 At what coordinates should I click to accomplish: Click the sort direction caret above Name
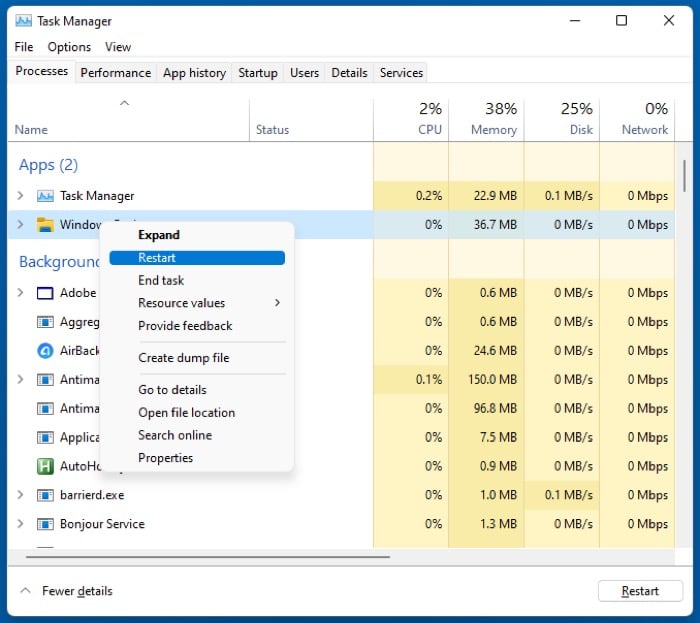click(x=125, y=104)
